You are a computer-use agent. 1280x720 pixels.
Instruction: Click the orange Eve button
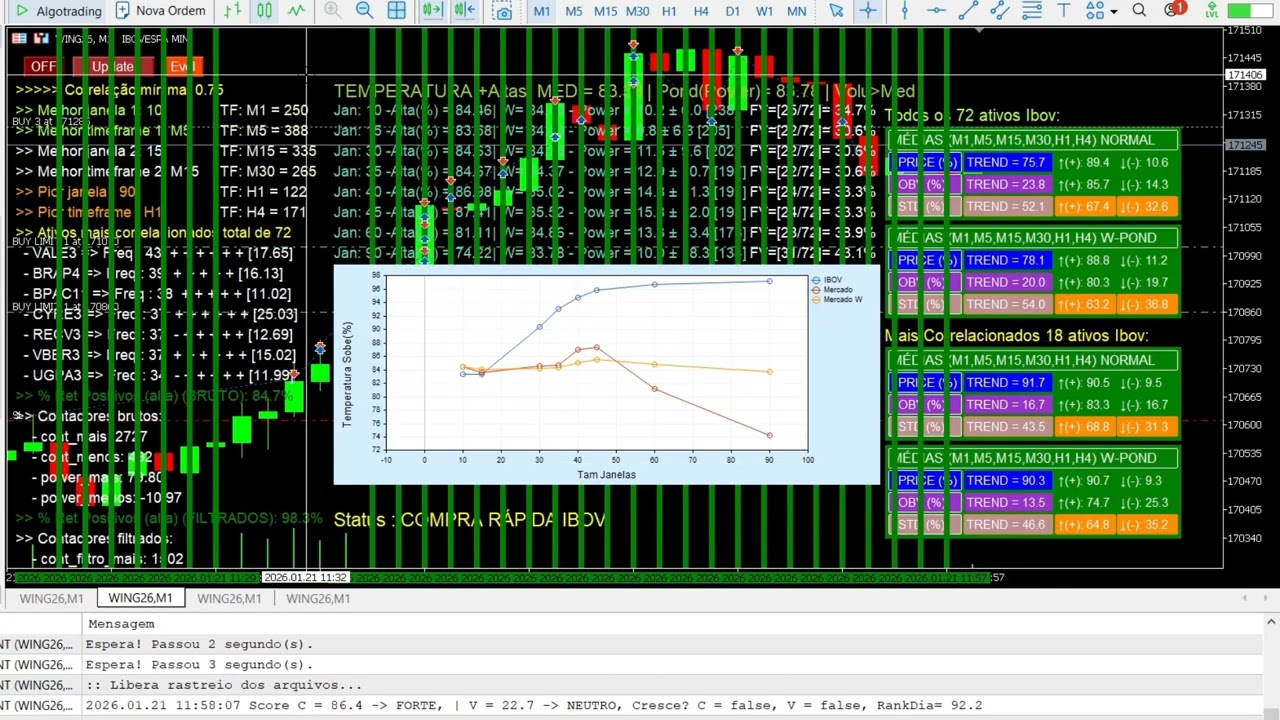click(185, 66)
